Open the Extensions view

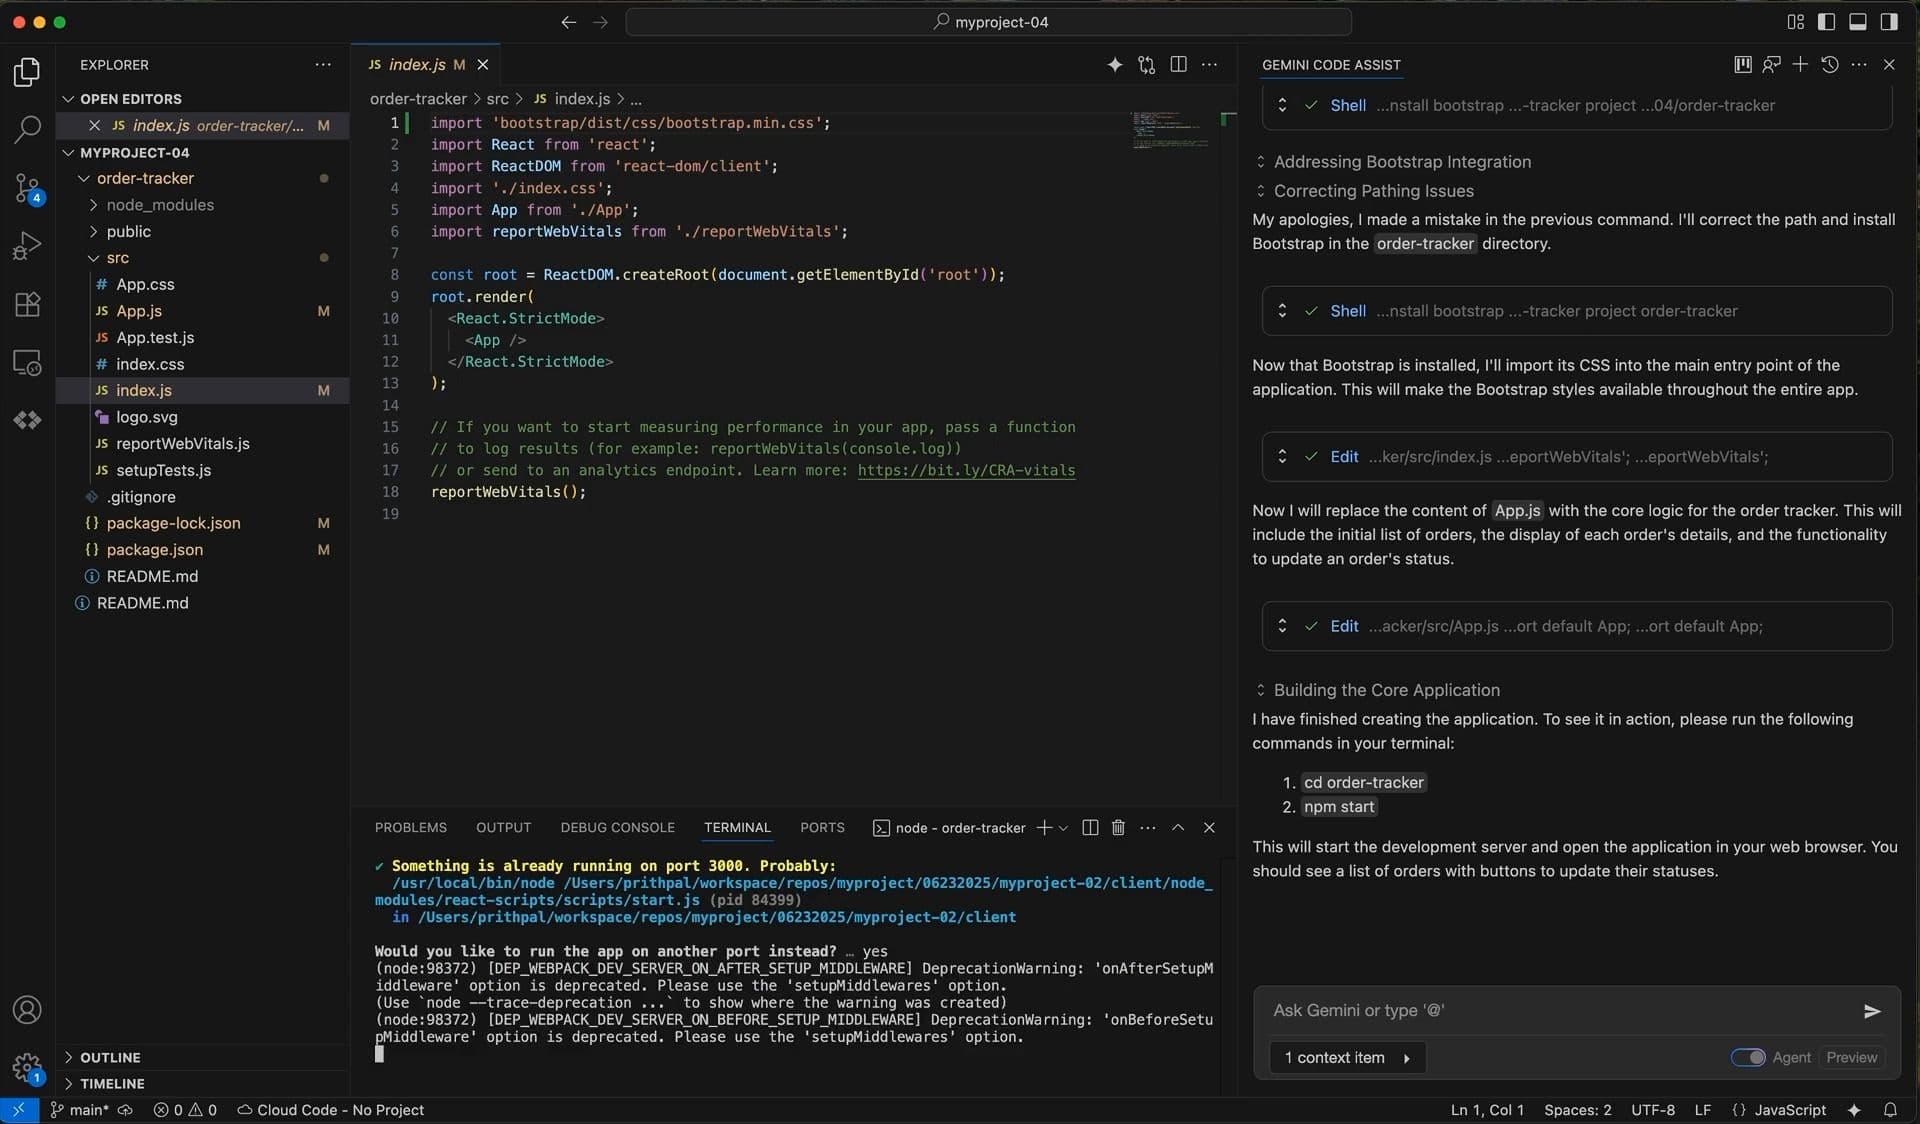(27, 304)
